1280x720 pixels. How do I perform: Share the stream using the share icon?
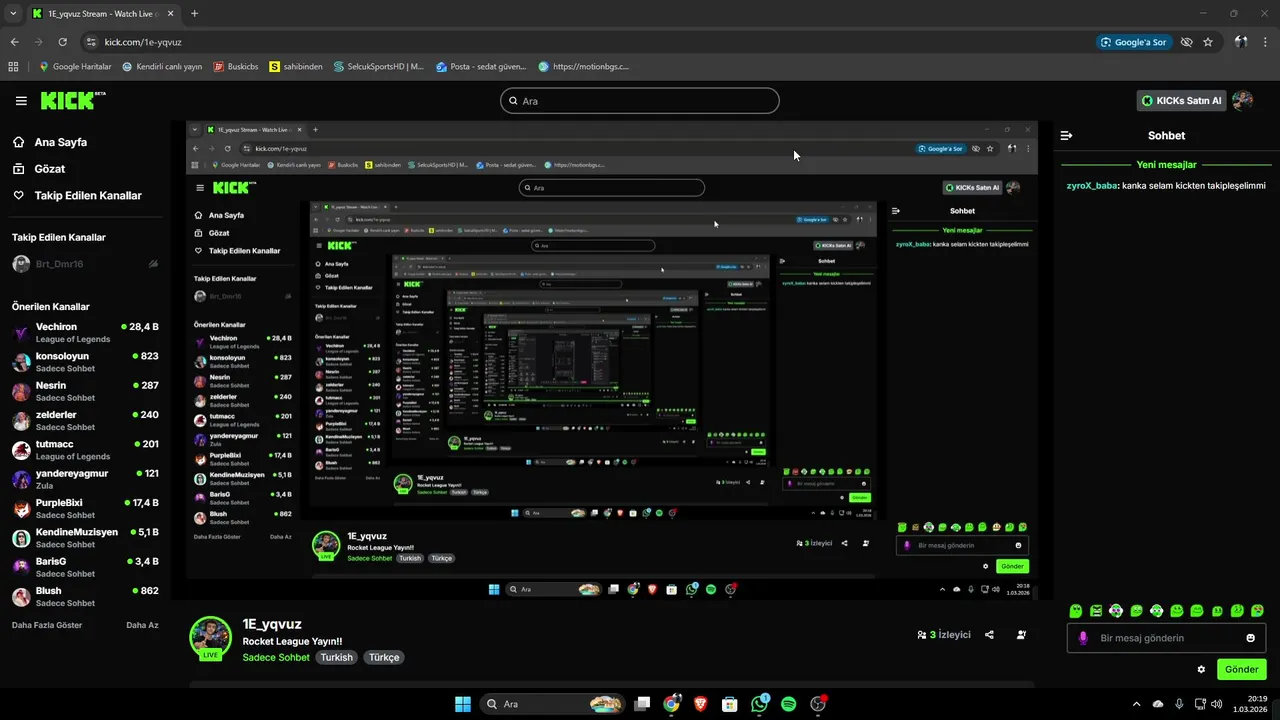click(989, 635)
